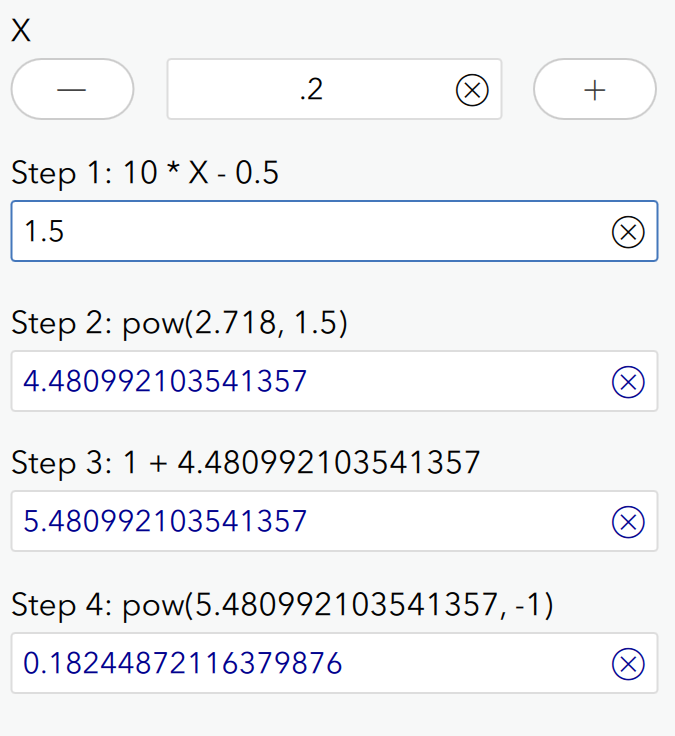
Task: Clear the Step 1 field showing 1.5
Action: tap(627, 232)
